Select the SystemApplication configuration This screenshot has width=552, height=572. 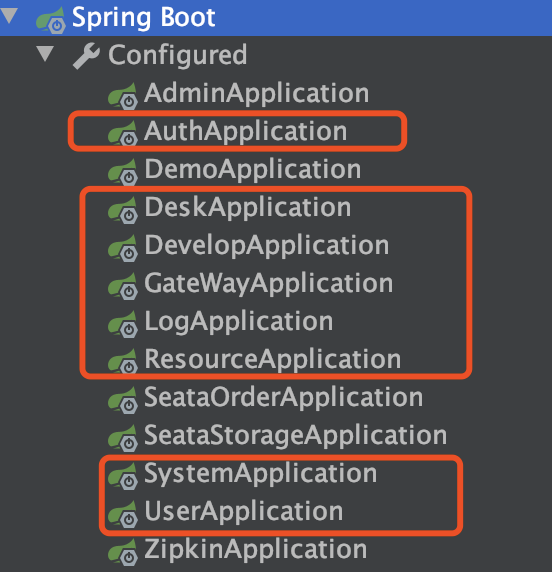click(x=260, y=474)
